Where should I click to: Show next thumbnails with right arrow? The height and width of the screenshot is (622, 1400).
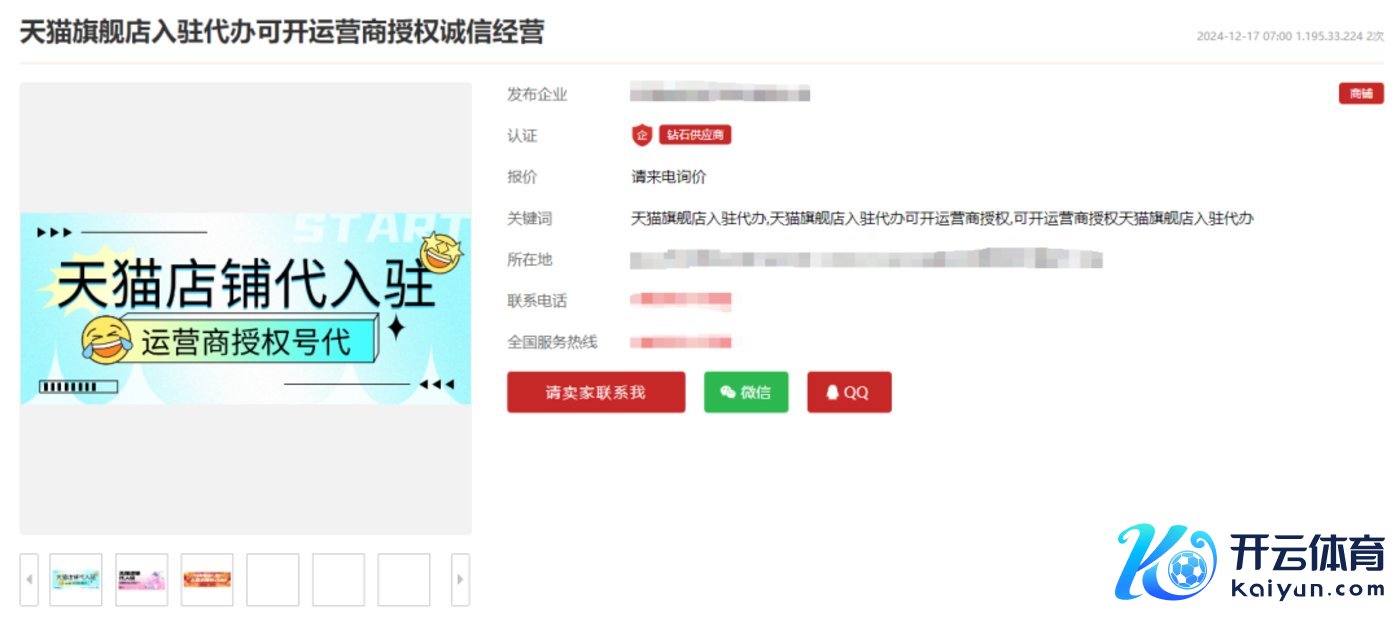[x=460, y=580]
